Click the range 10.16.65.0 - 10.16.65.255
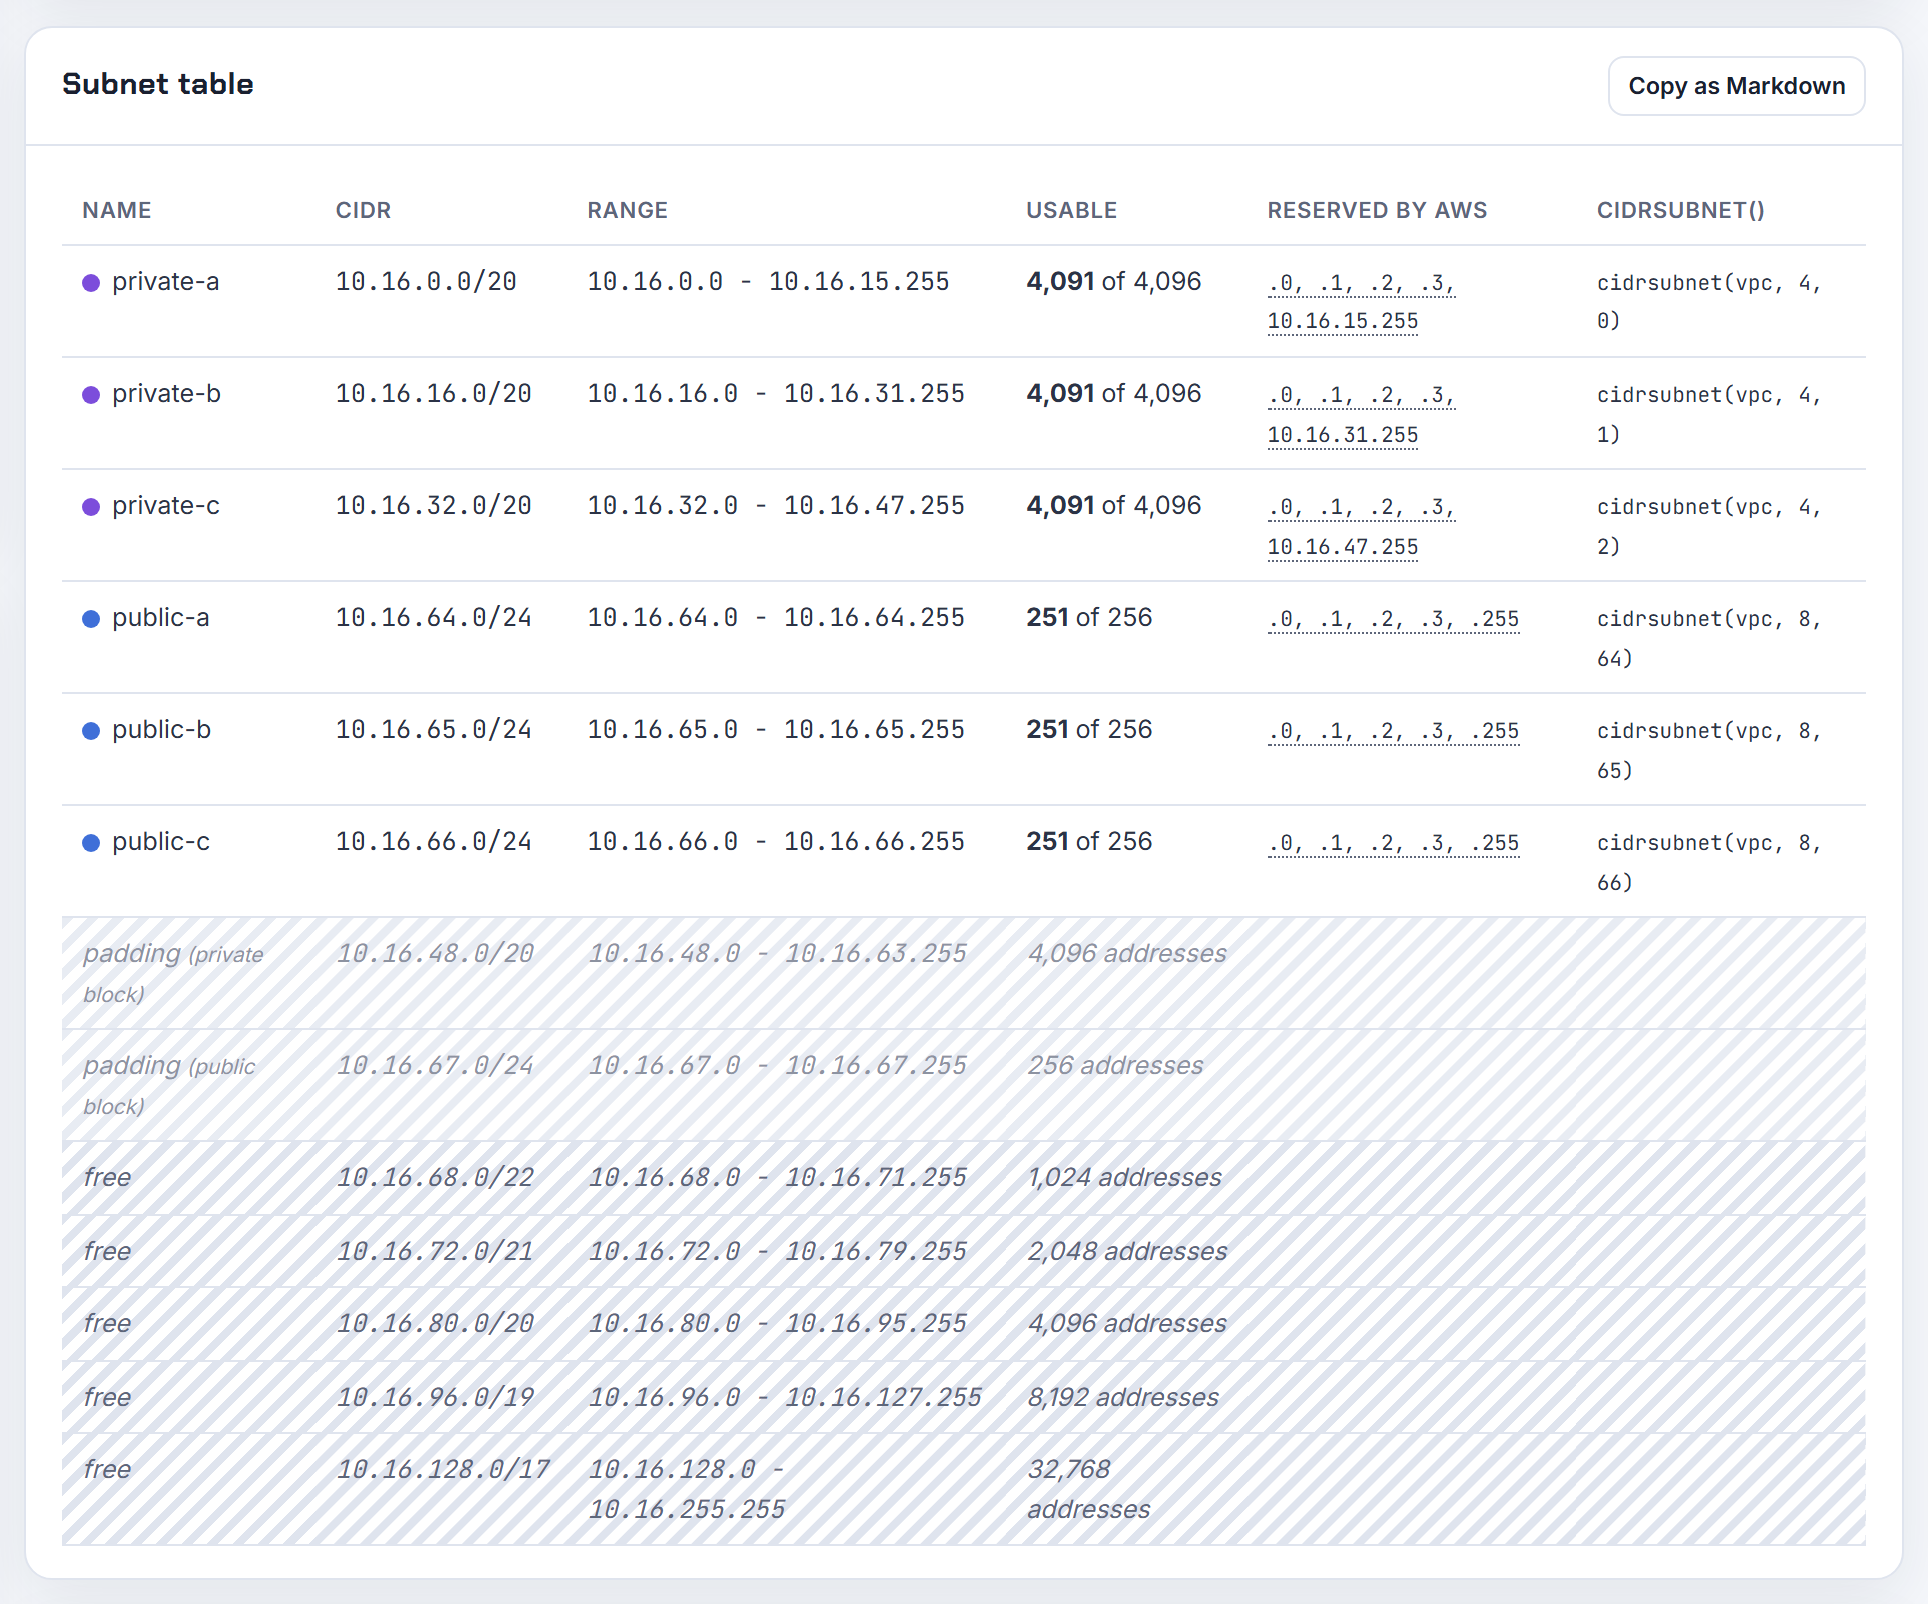This screenshot has width=1928, height=1604. tap(776, 730)
